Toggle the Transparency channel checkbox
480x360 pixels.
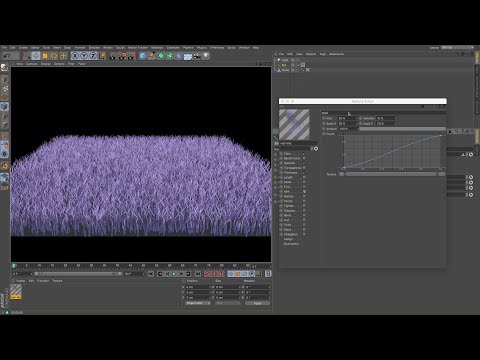pos(304,168)
